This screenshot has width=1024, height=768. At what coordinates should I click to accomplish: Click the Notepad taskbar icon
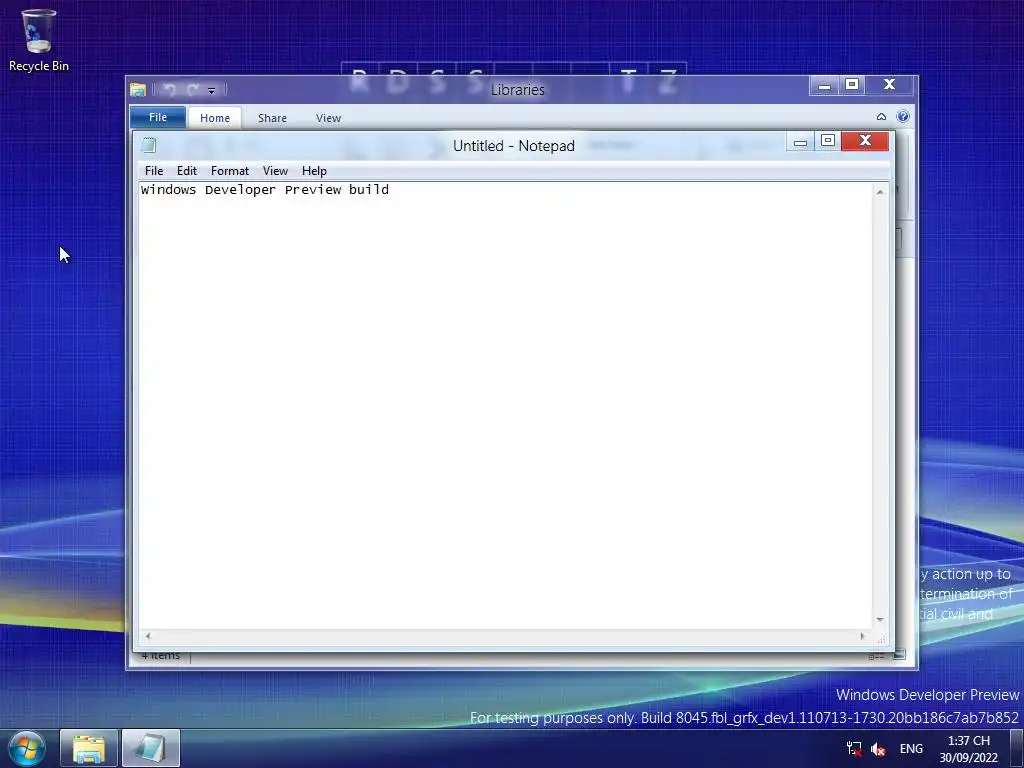point(151,748)
